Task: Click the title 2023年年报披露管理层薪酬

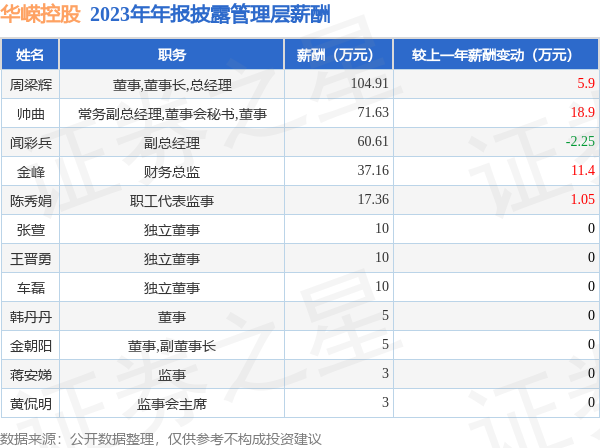Action: click(x=210, y=15)
